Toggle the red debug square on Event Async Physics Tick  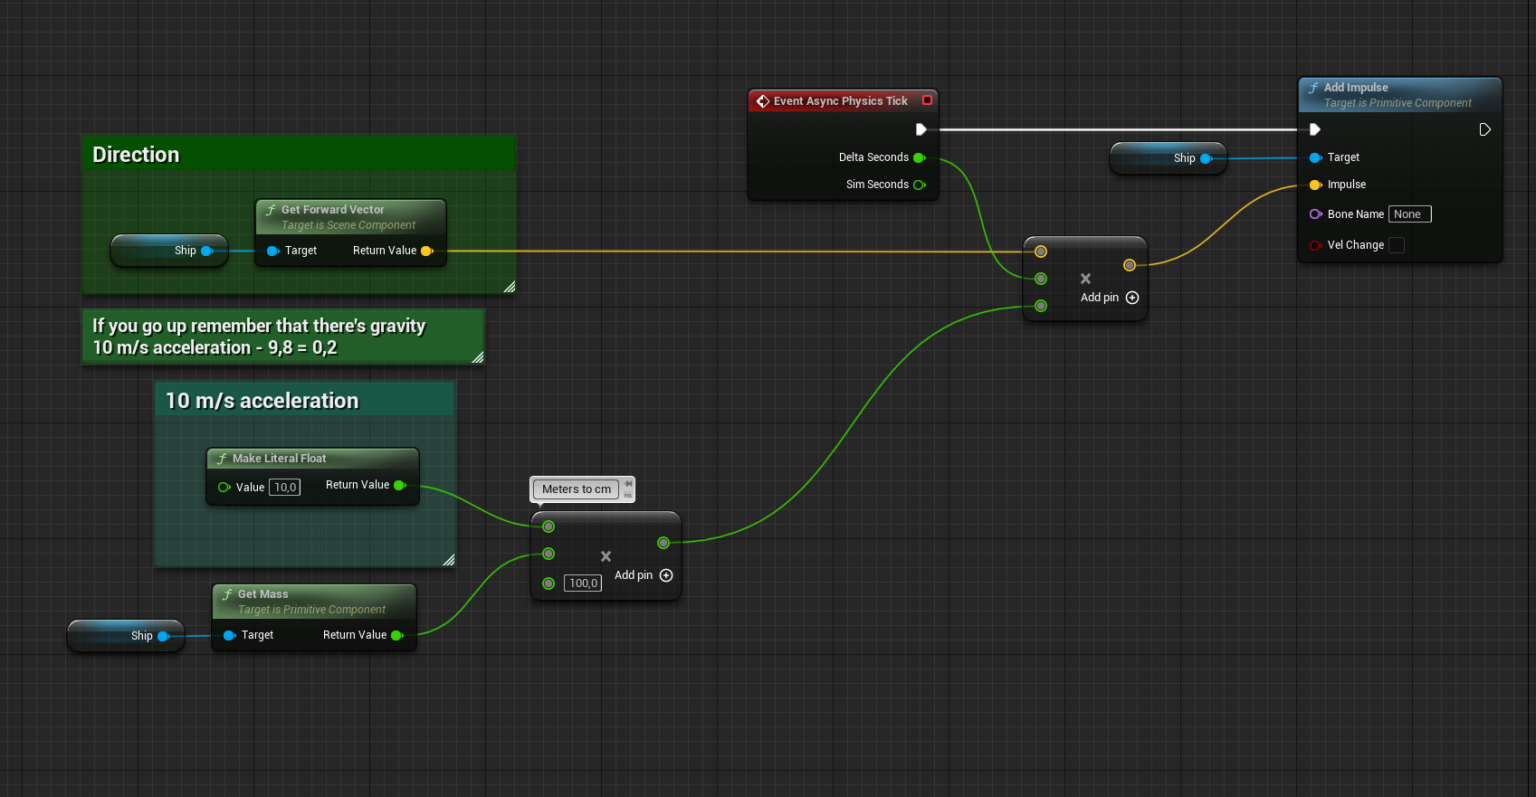[926, 100]
